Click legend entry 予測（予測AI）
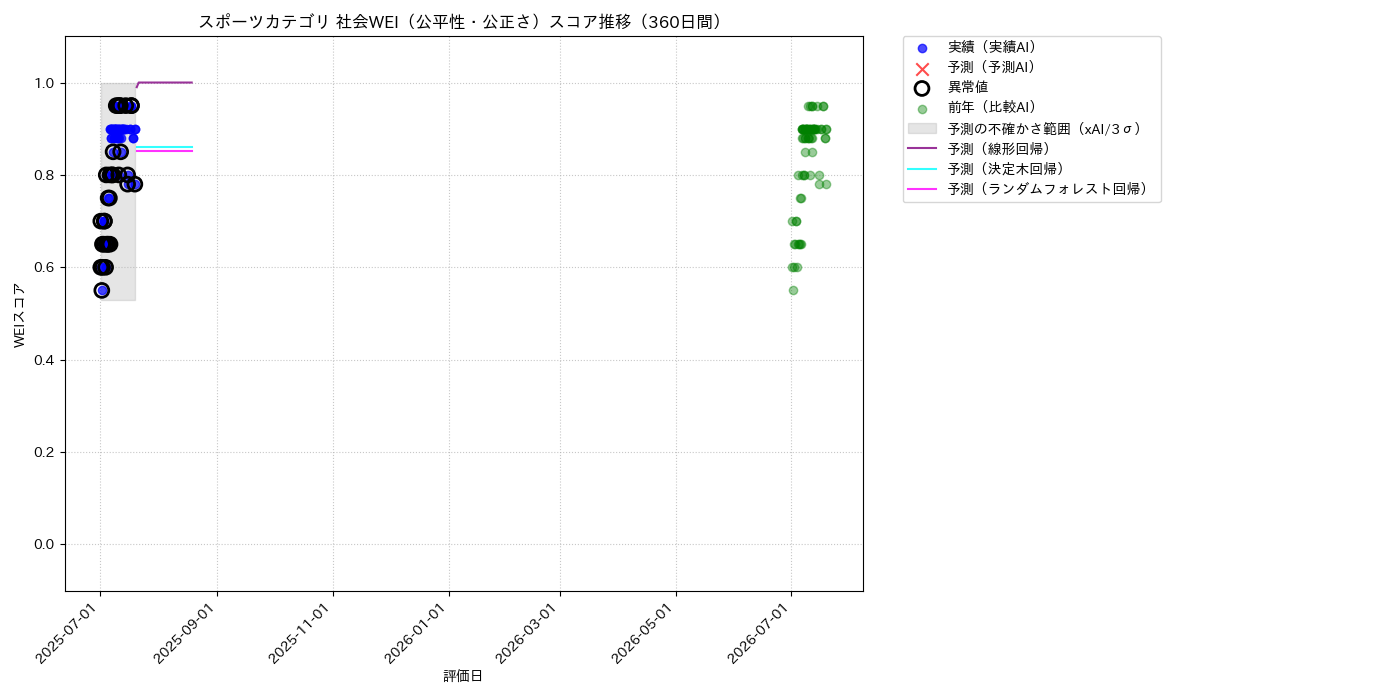This screenshot has width=1400, height=700. pyautogui.click(x=992, y=67)
